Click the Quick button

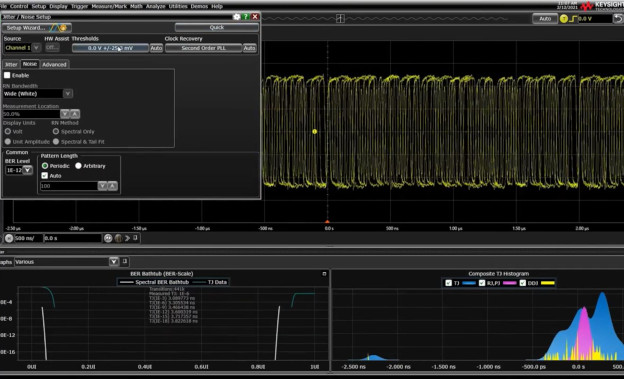click(217, 27)
